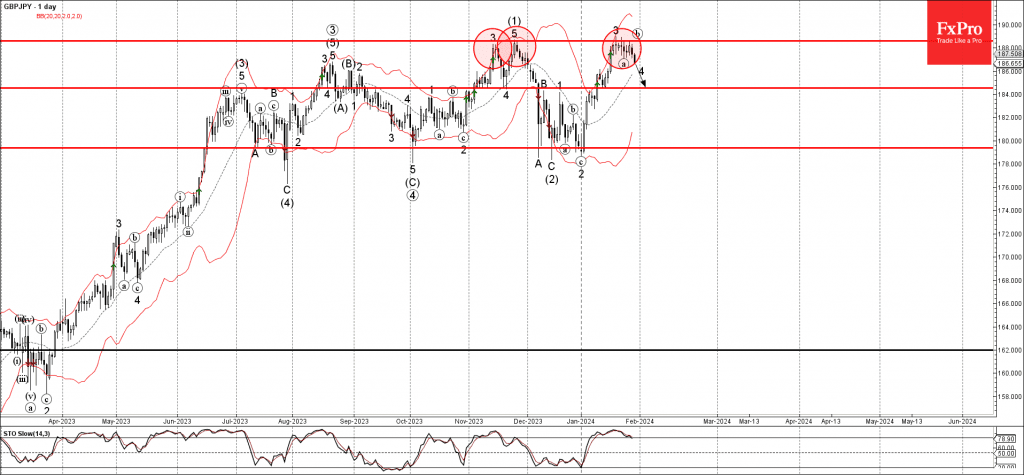The width and height of the screenshot is (1024, 475).
Task: Click the Jun-2024 date label
Action: [963, 422]
